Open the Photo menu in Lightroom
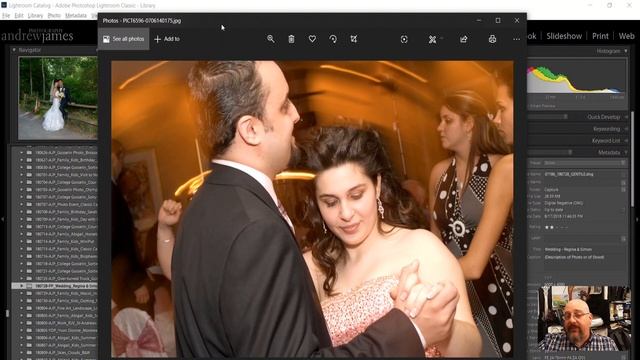 54,16
